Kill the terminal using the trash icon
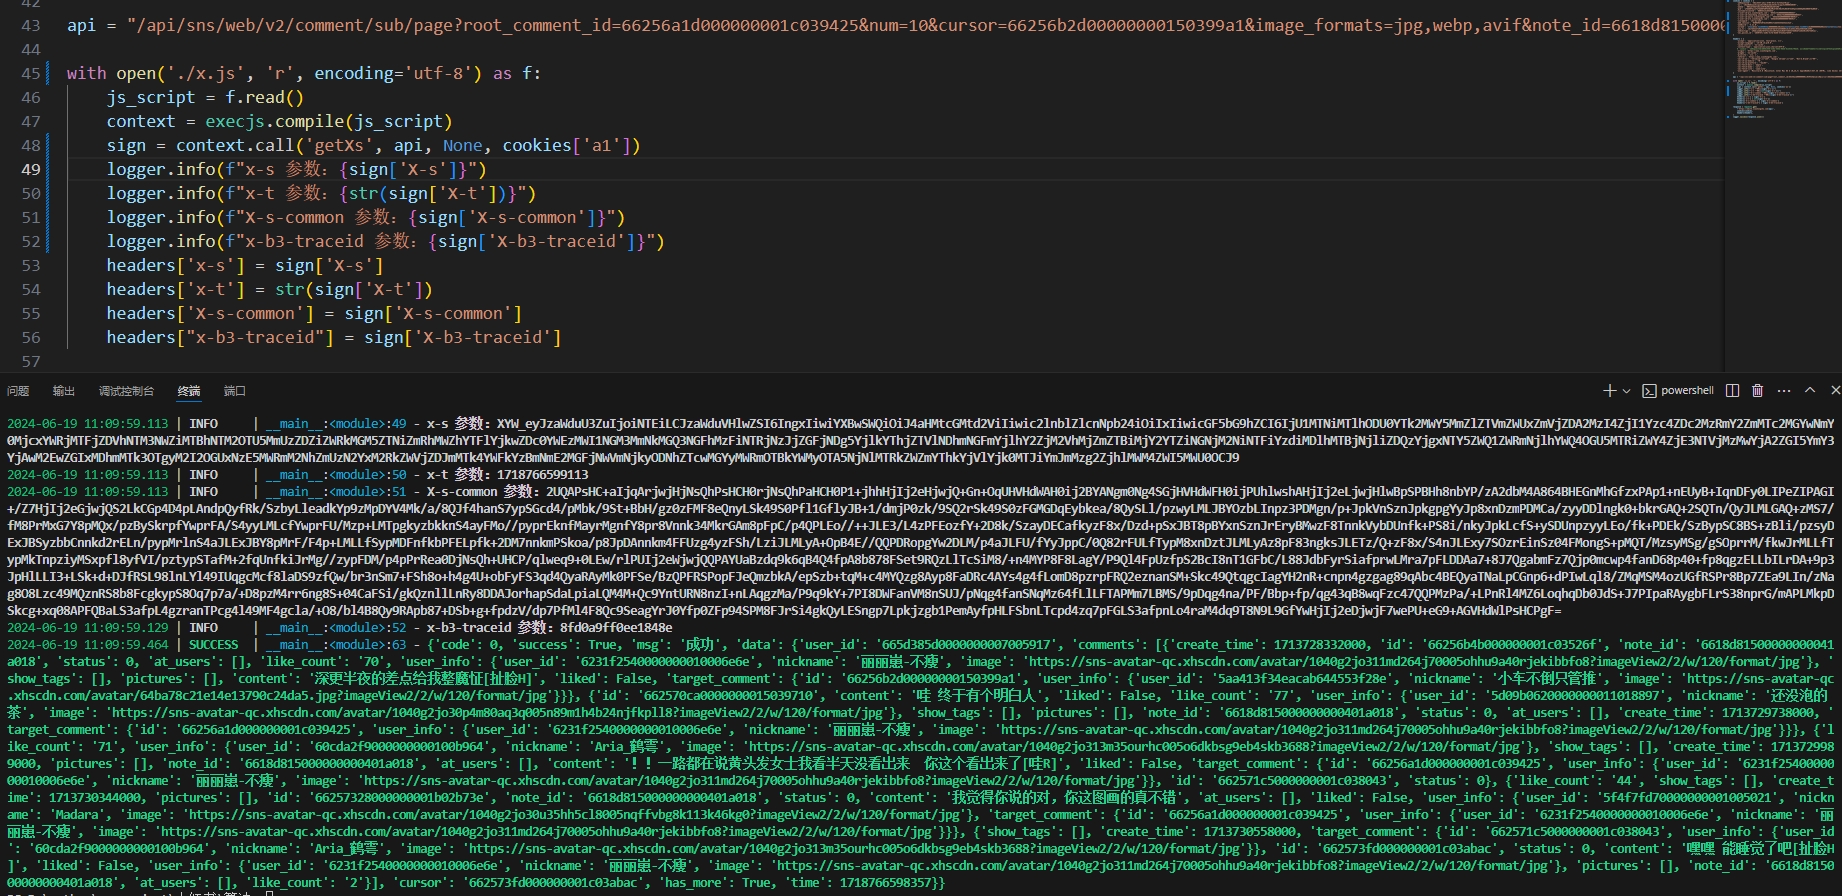Image resolution: width=1842 pixels, height=896 pixels. pyautogui.click(x=1758, y=391)
